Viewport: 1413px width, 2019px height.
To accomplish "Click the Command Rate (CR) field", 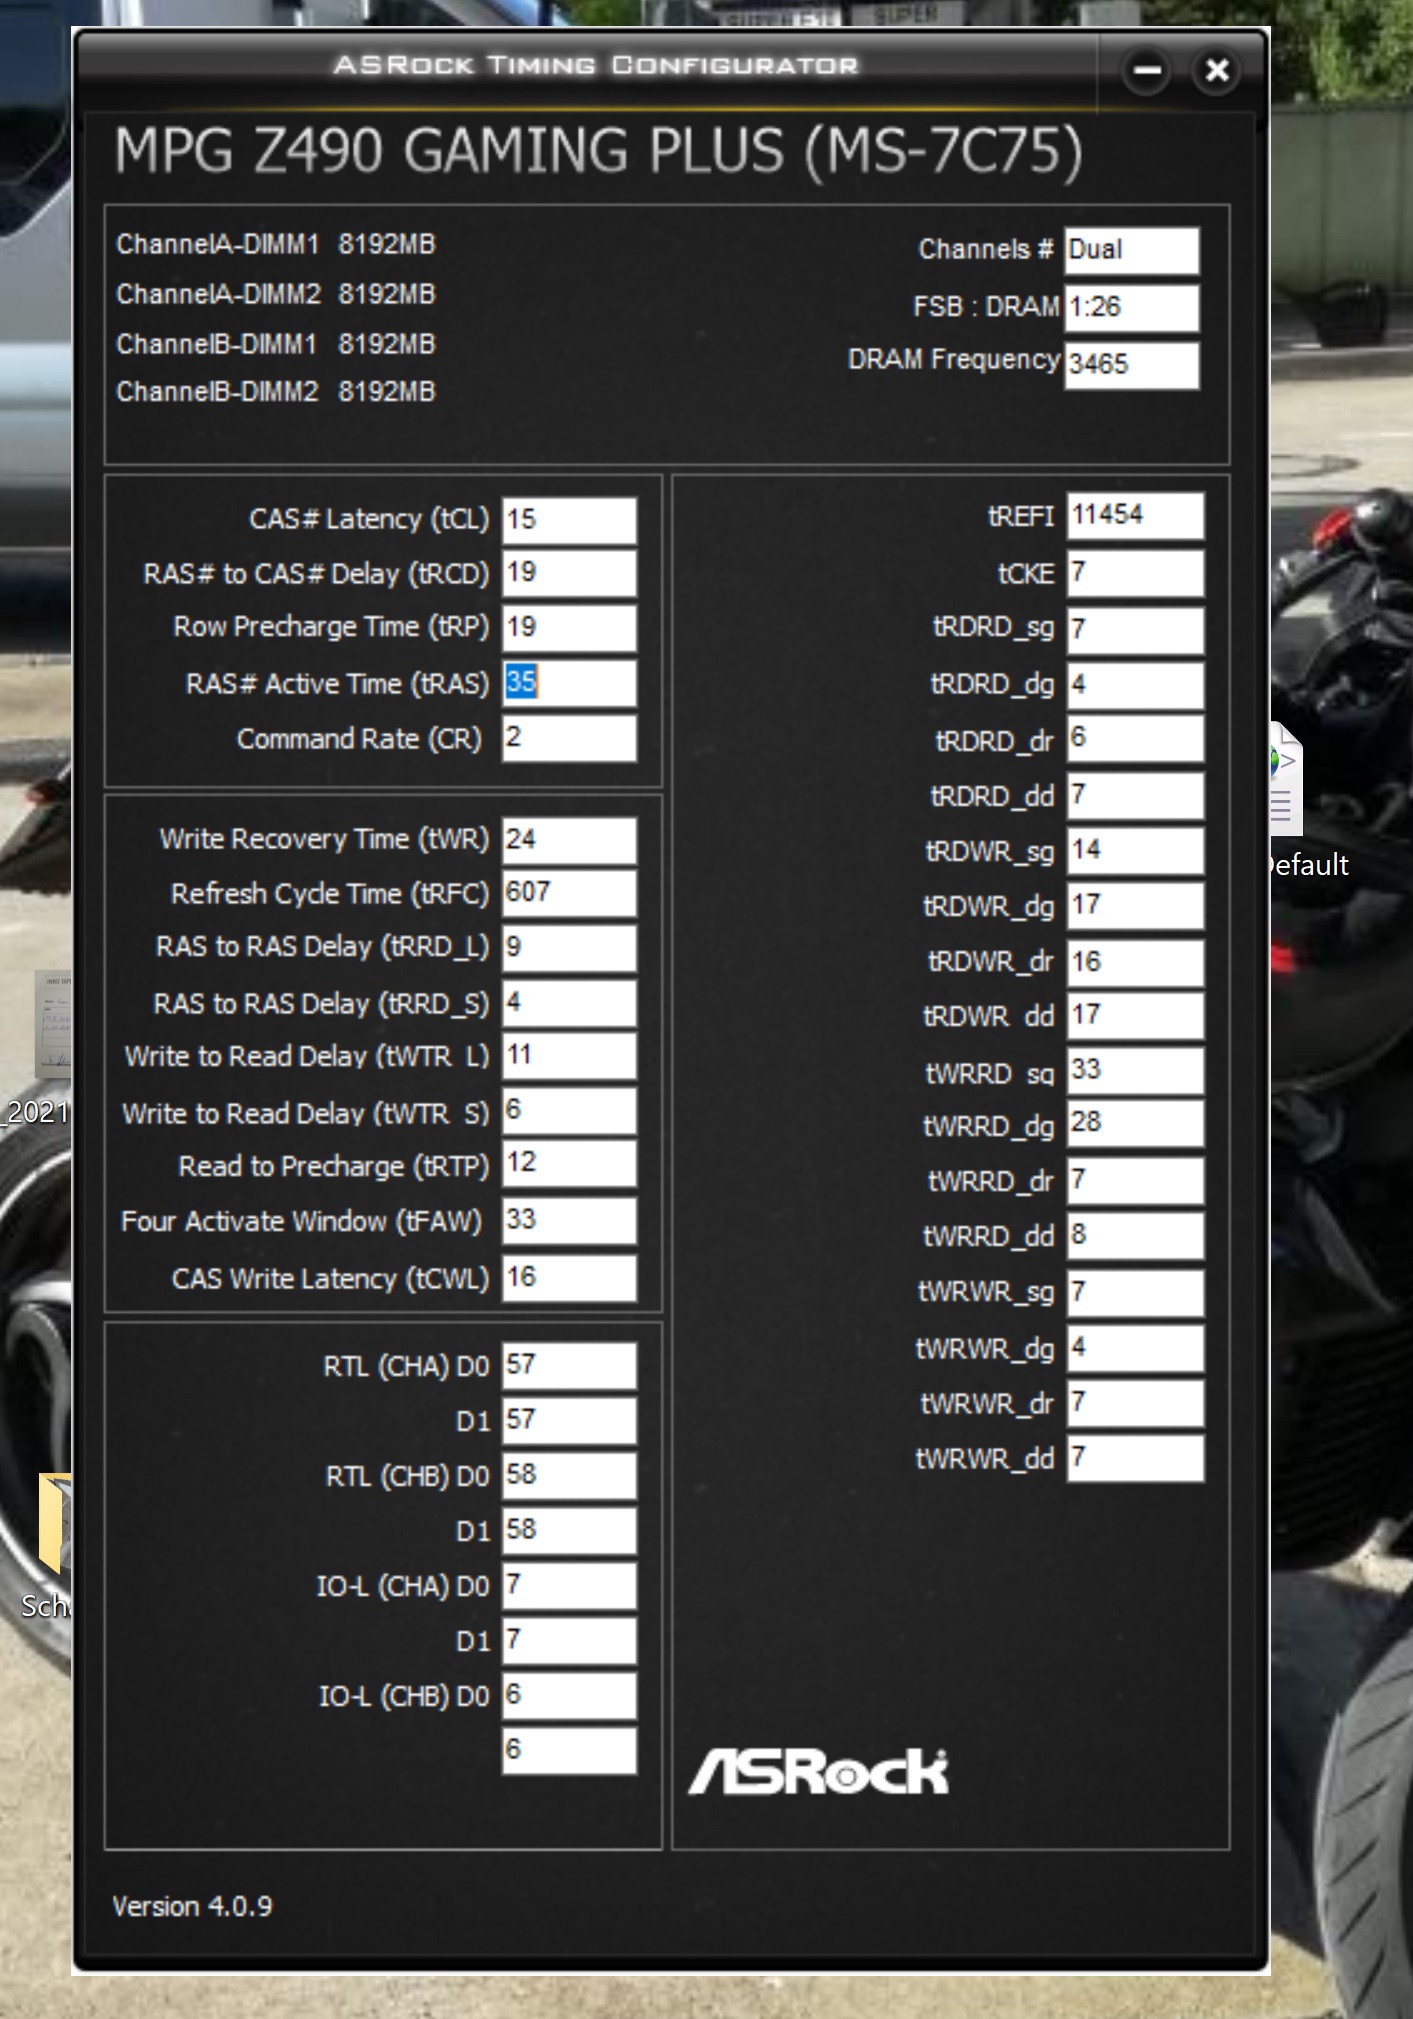I will tap(569, 738).
